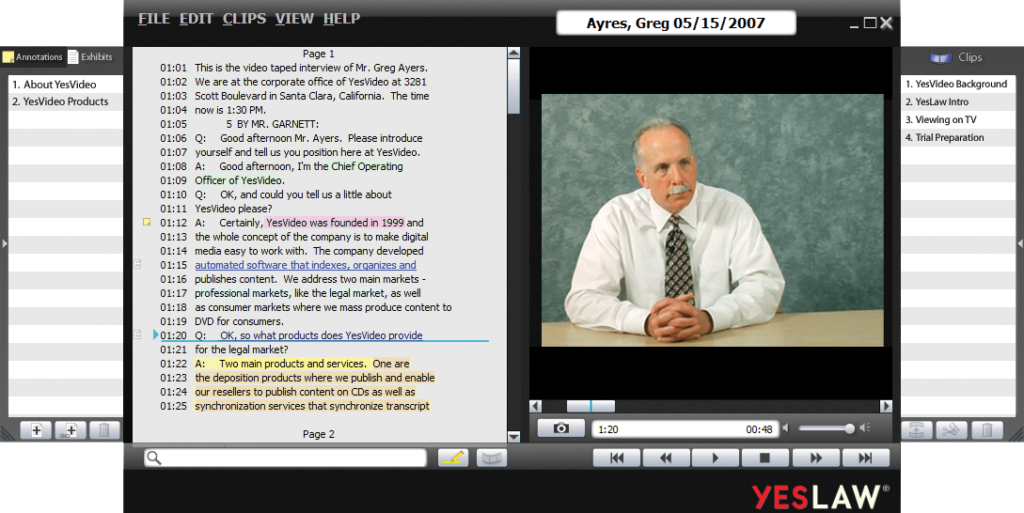The image size is (1024, 513).
Task: Click the volume slider knob
Action: tap(849, 429)
